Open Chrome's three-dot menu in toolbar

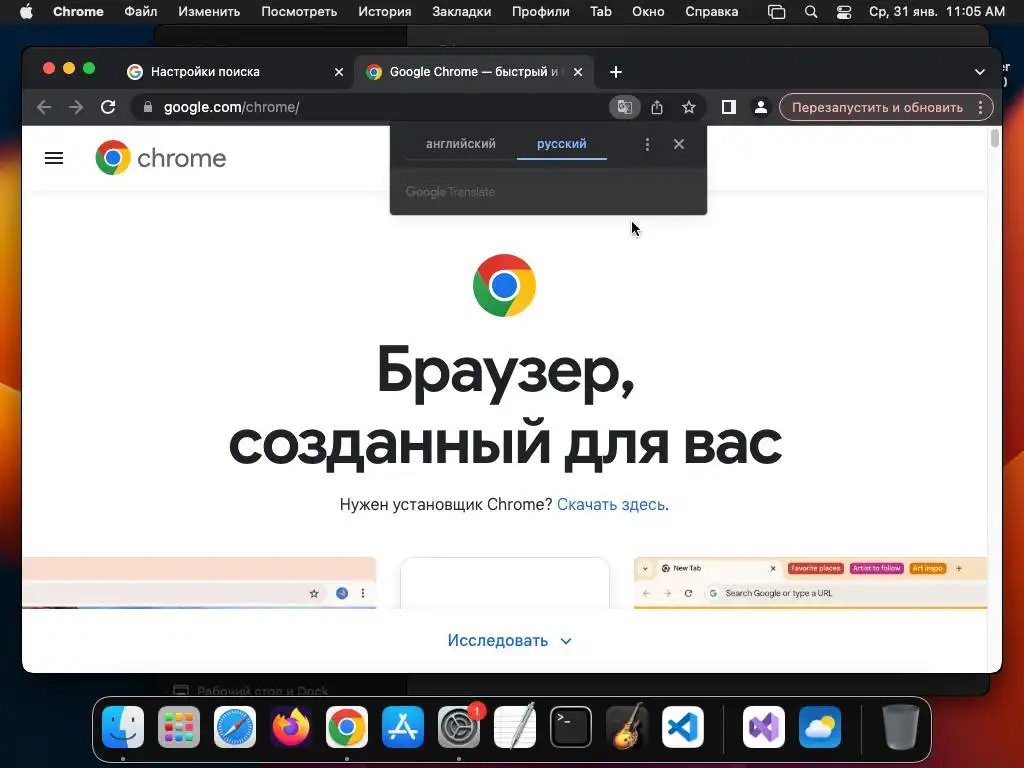pos(980,107)
